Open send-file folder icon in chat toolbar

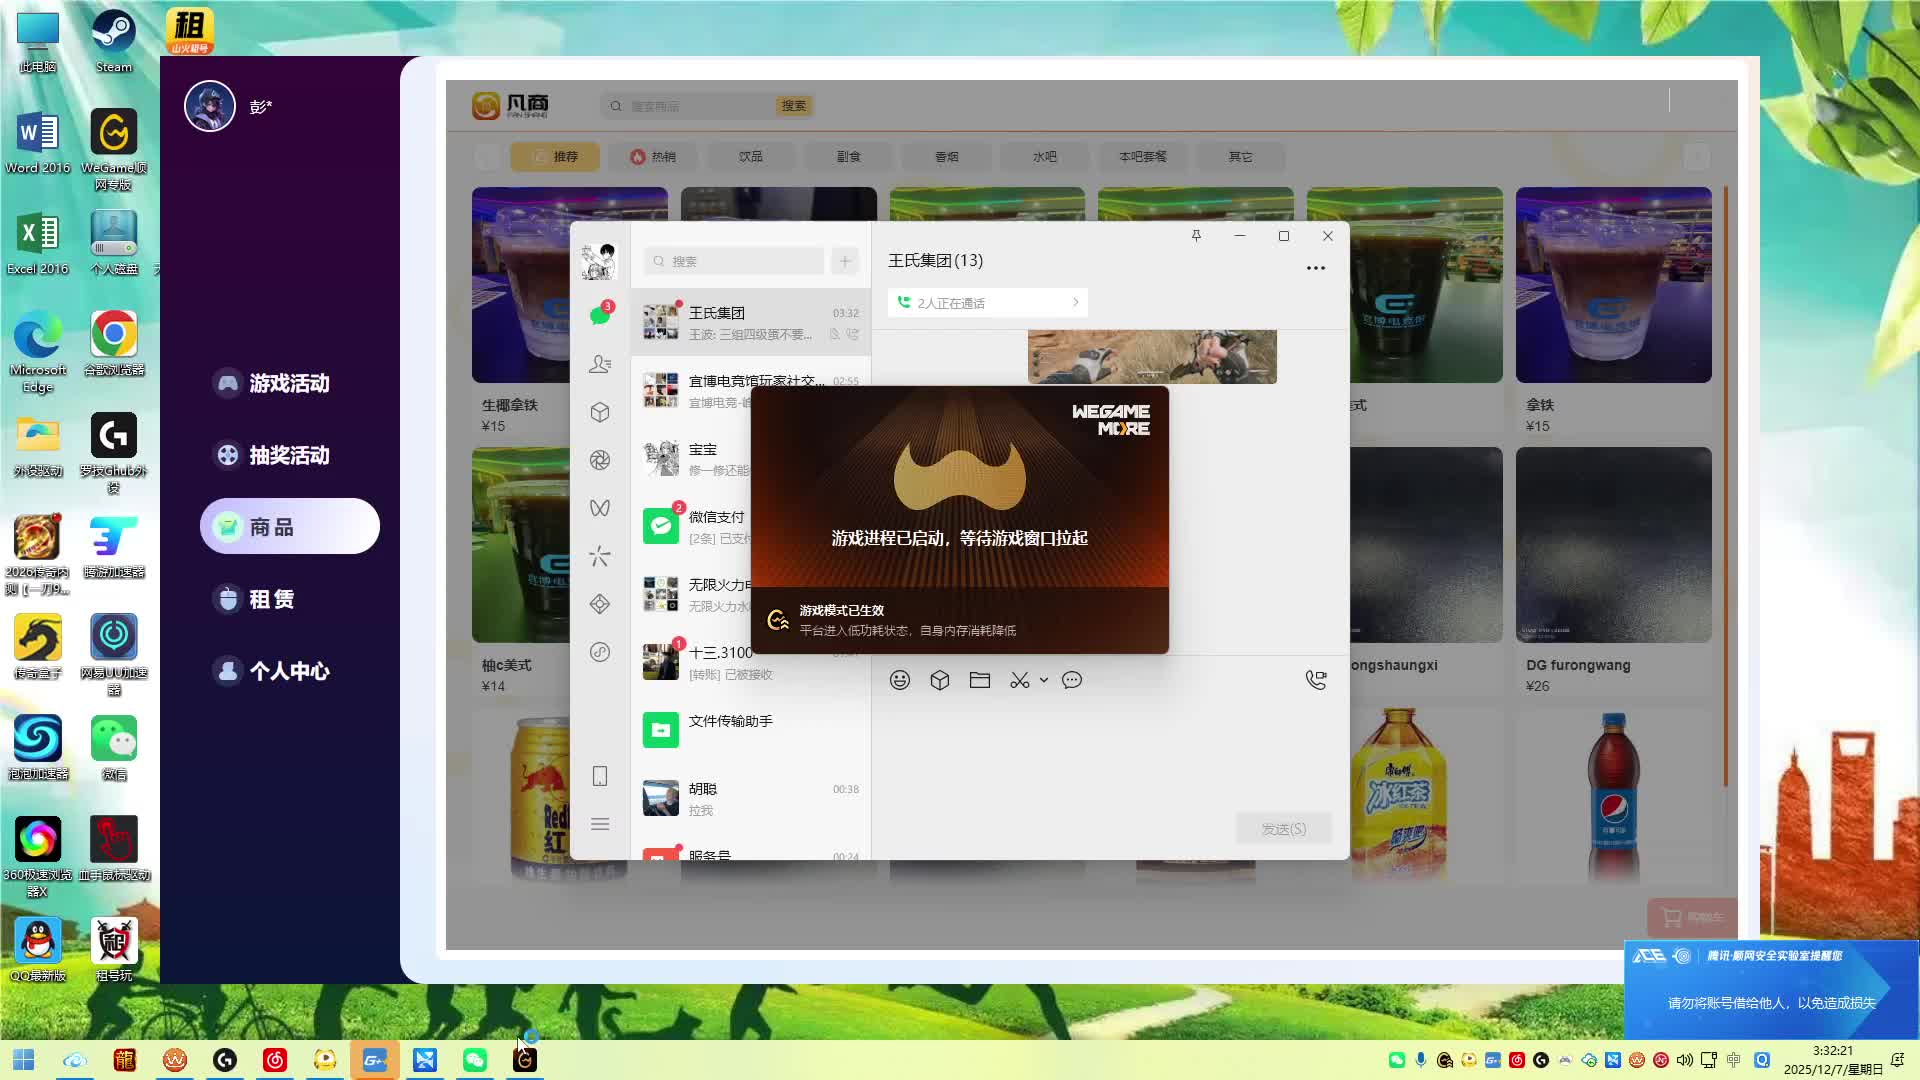click(x=980, y=680)
